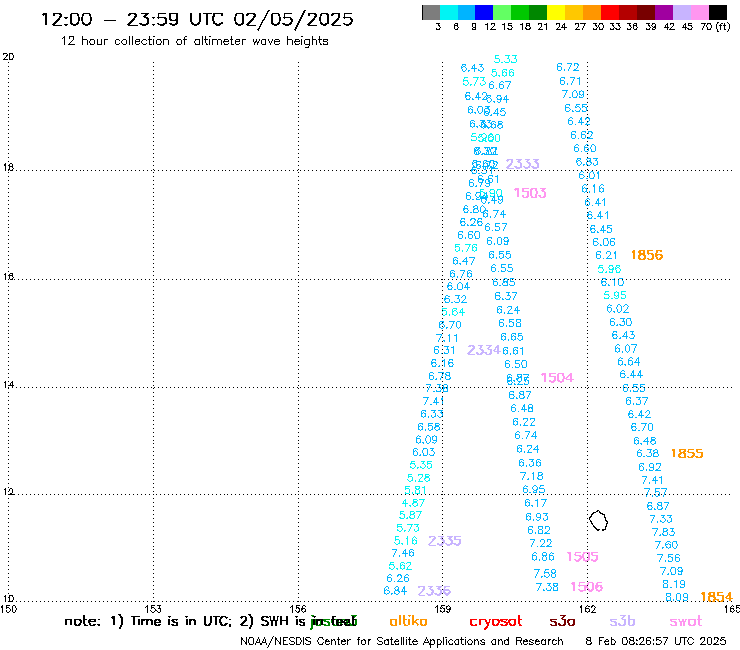Click the latitude axis label 20
The height and width of the screenshot is (650, 740).
(x=8, y=57)
